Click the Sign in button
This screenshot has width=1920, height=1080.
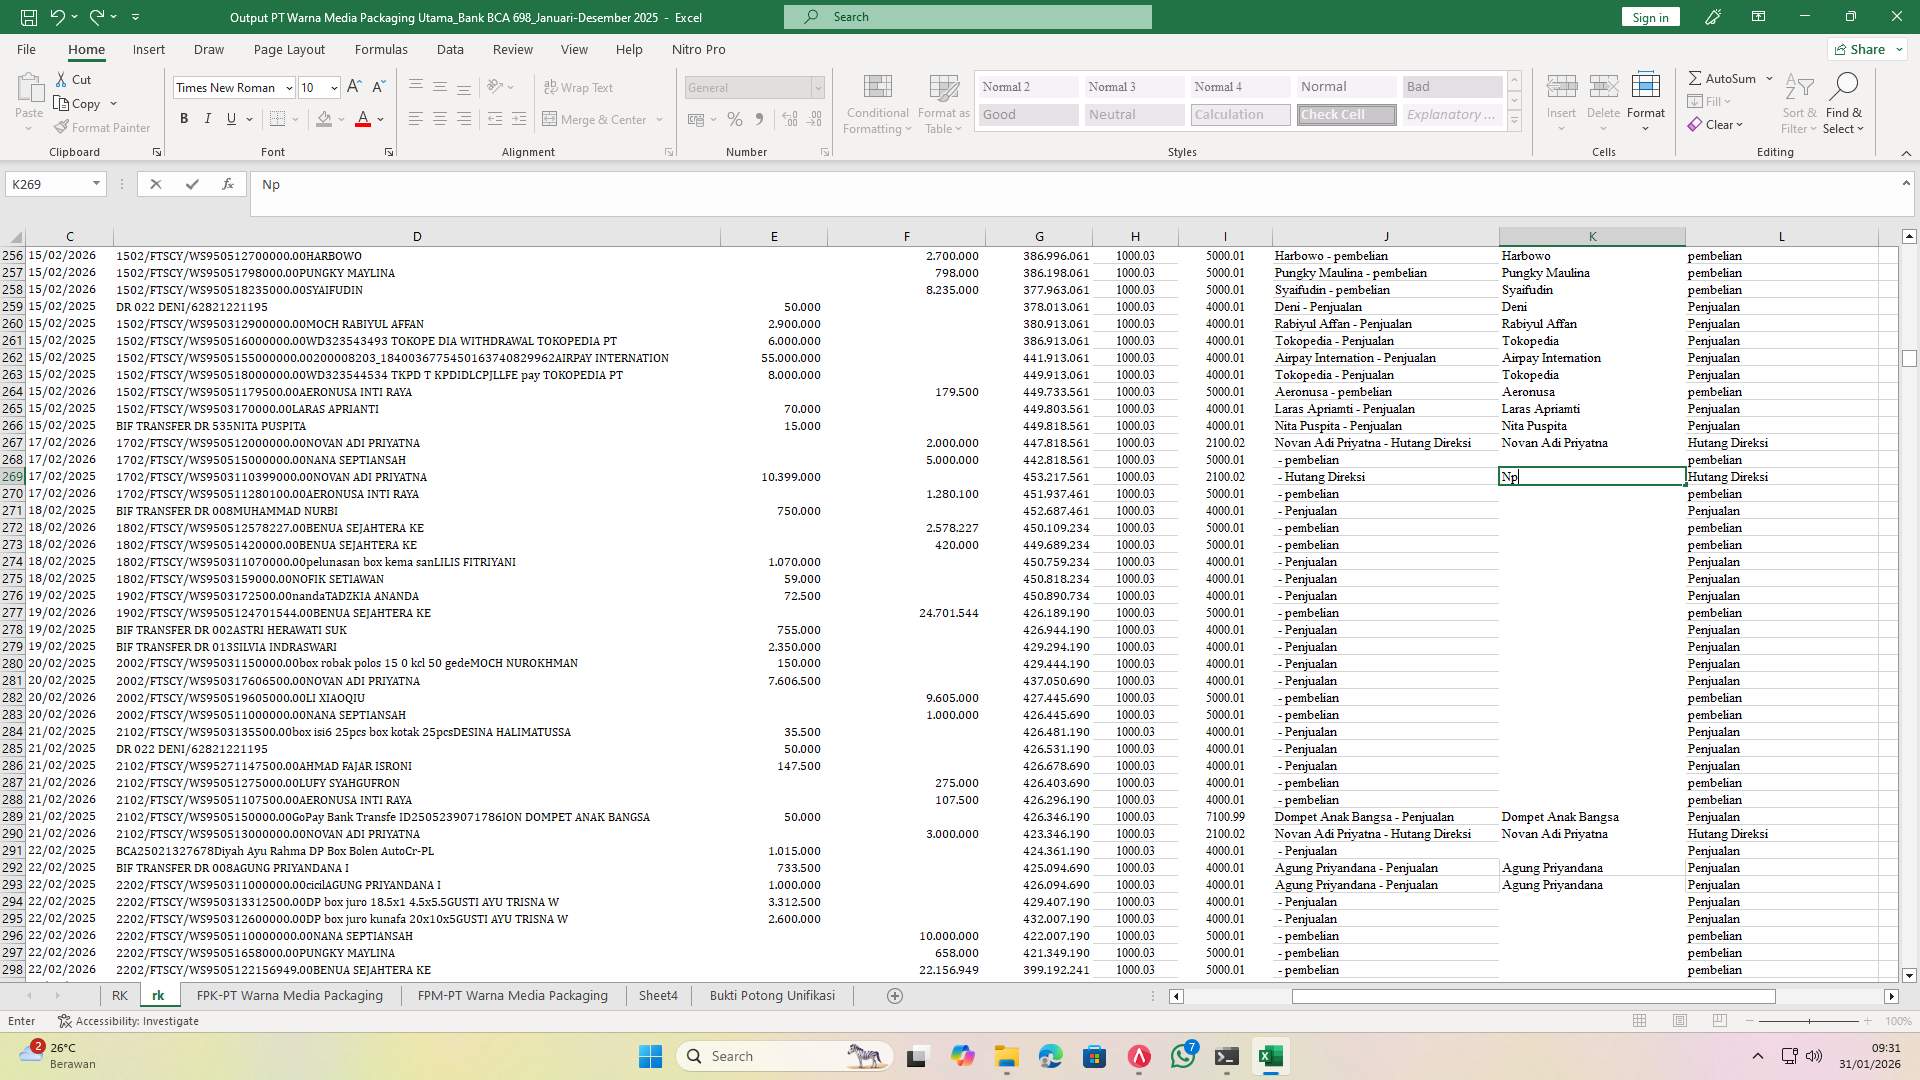click(x=1649, y=17)
